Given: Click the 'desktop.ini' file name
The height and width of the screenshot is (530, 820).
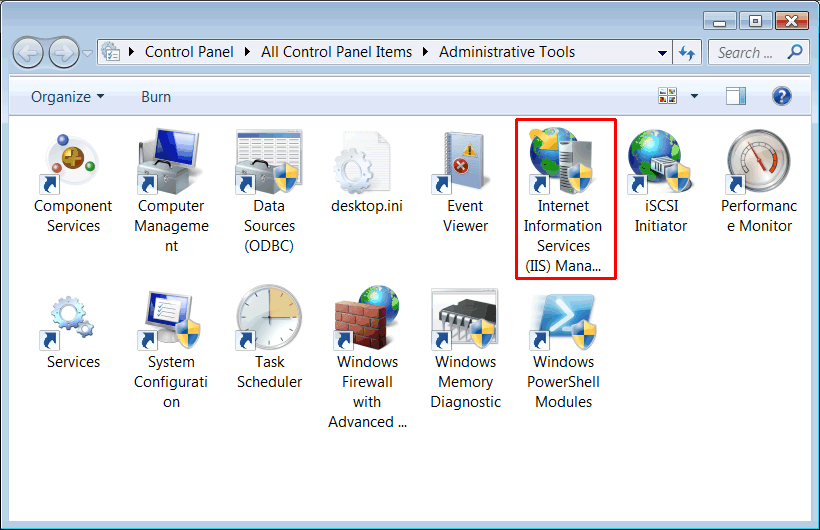Looking at the screenshot, I should pyautogui.click(x=367, y=206).
